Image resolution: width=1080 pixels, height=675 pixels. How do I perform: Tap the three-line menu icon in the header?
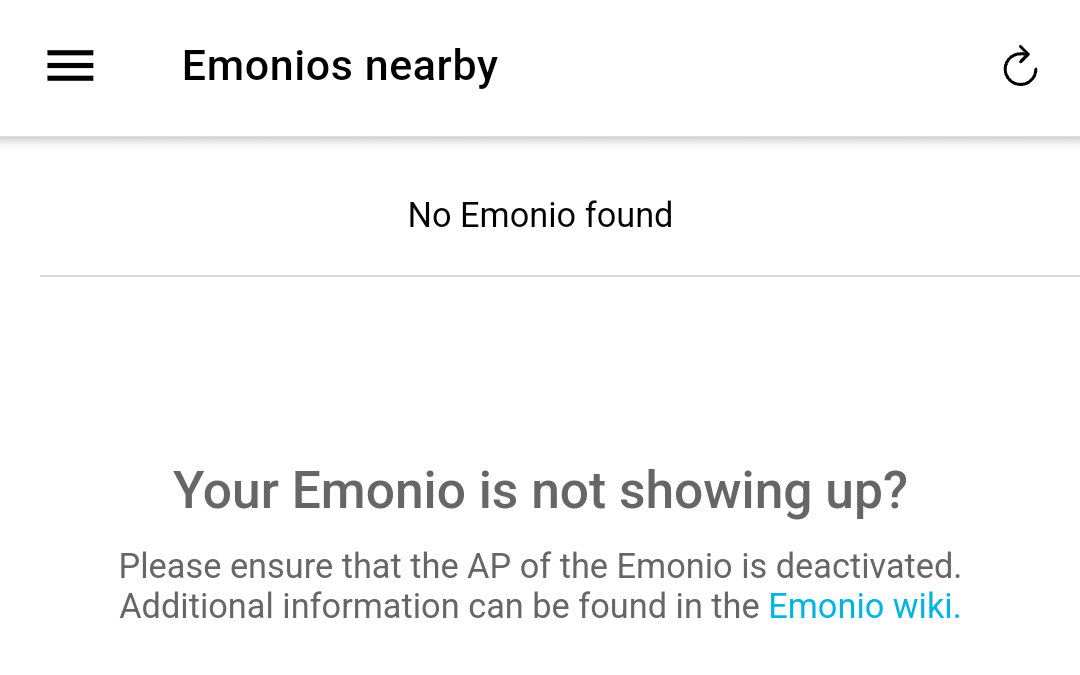pyautogui.click(x=70, y=66)
